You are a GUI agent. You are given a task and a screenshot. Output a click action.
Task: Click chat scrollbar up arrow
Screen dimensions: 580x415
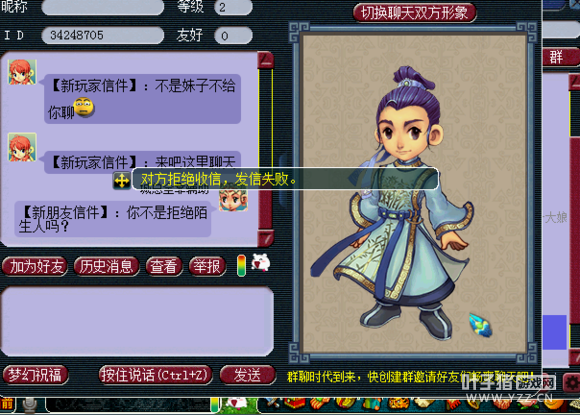pos(266,60)
